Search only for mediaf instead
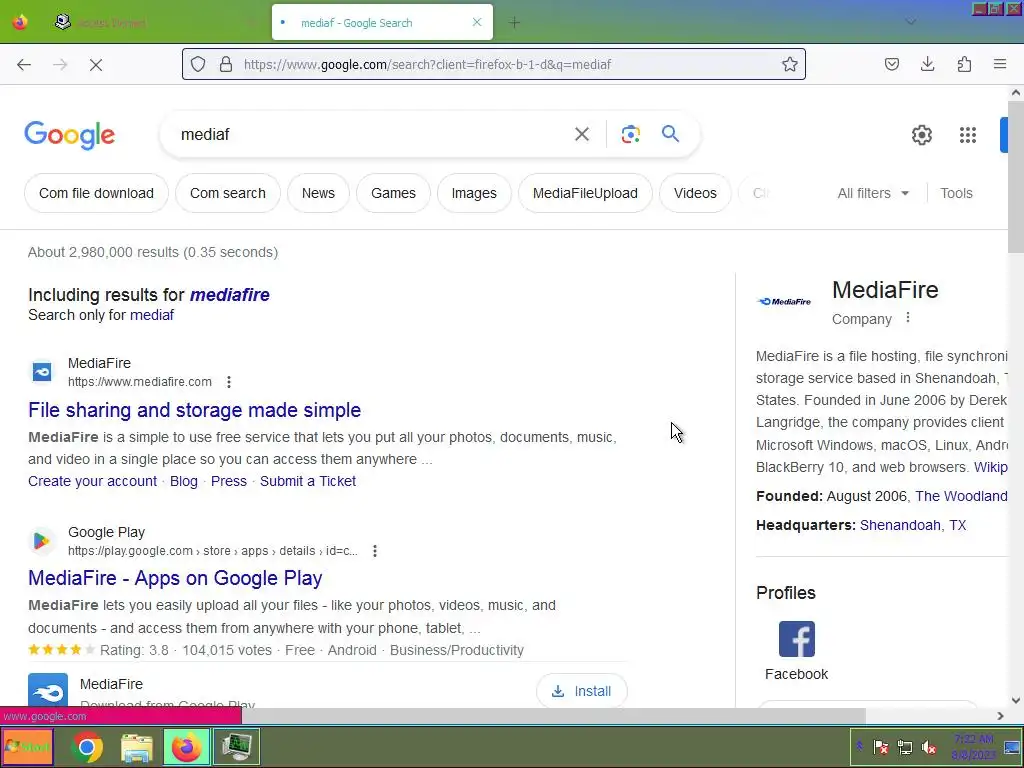The image size is (1024, 768). click(x=152, y=315)
